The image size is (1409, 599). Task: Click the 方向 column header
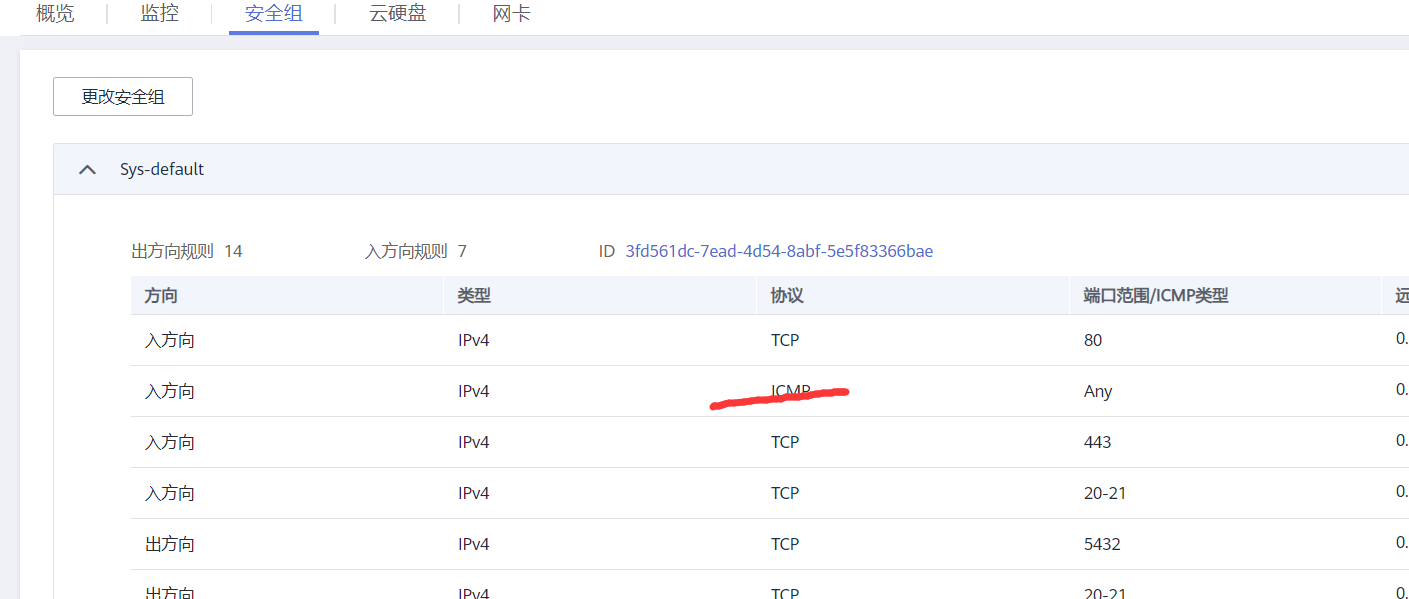156,295
